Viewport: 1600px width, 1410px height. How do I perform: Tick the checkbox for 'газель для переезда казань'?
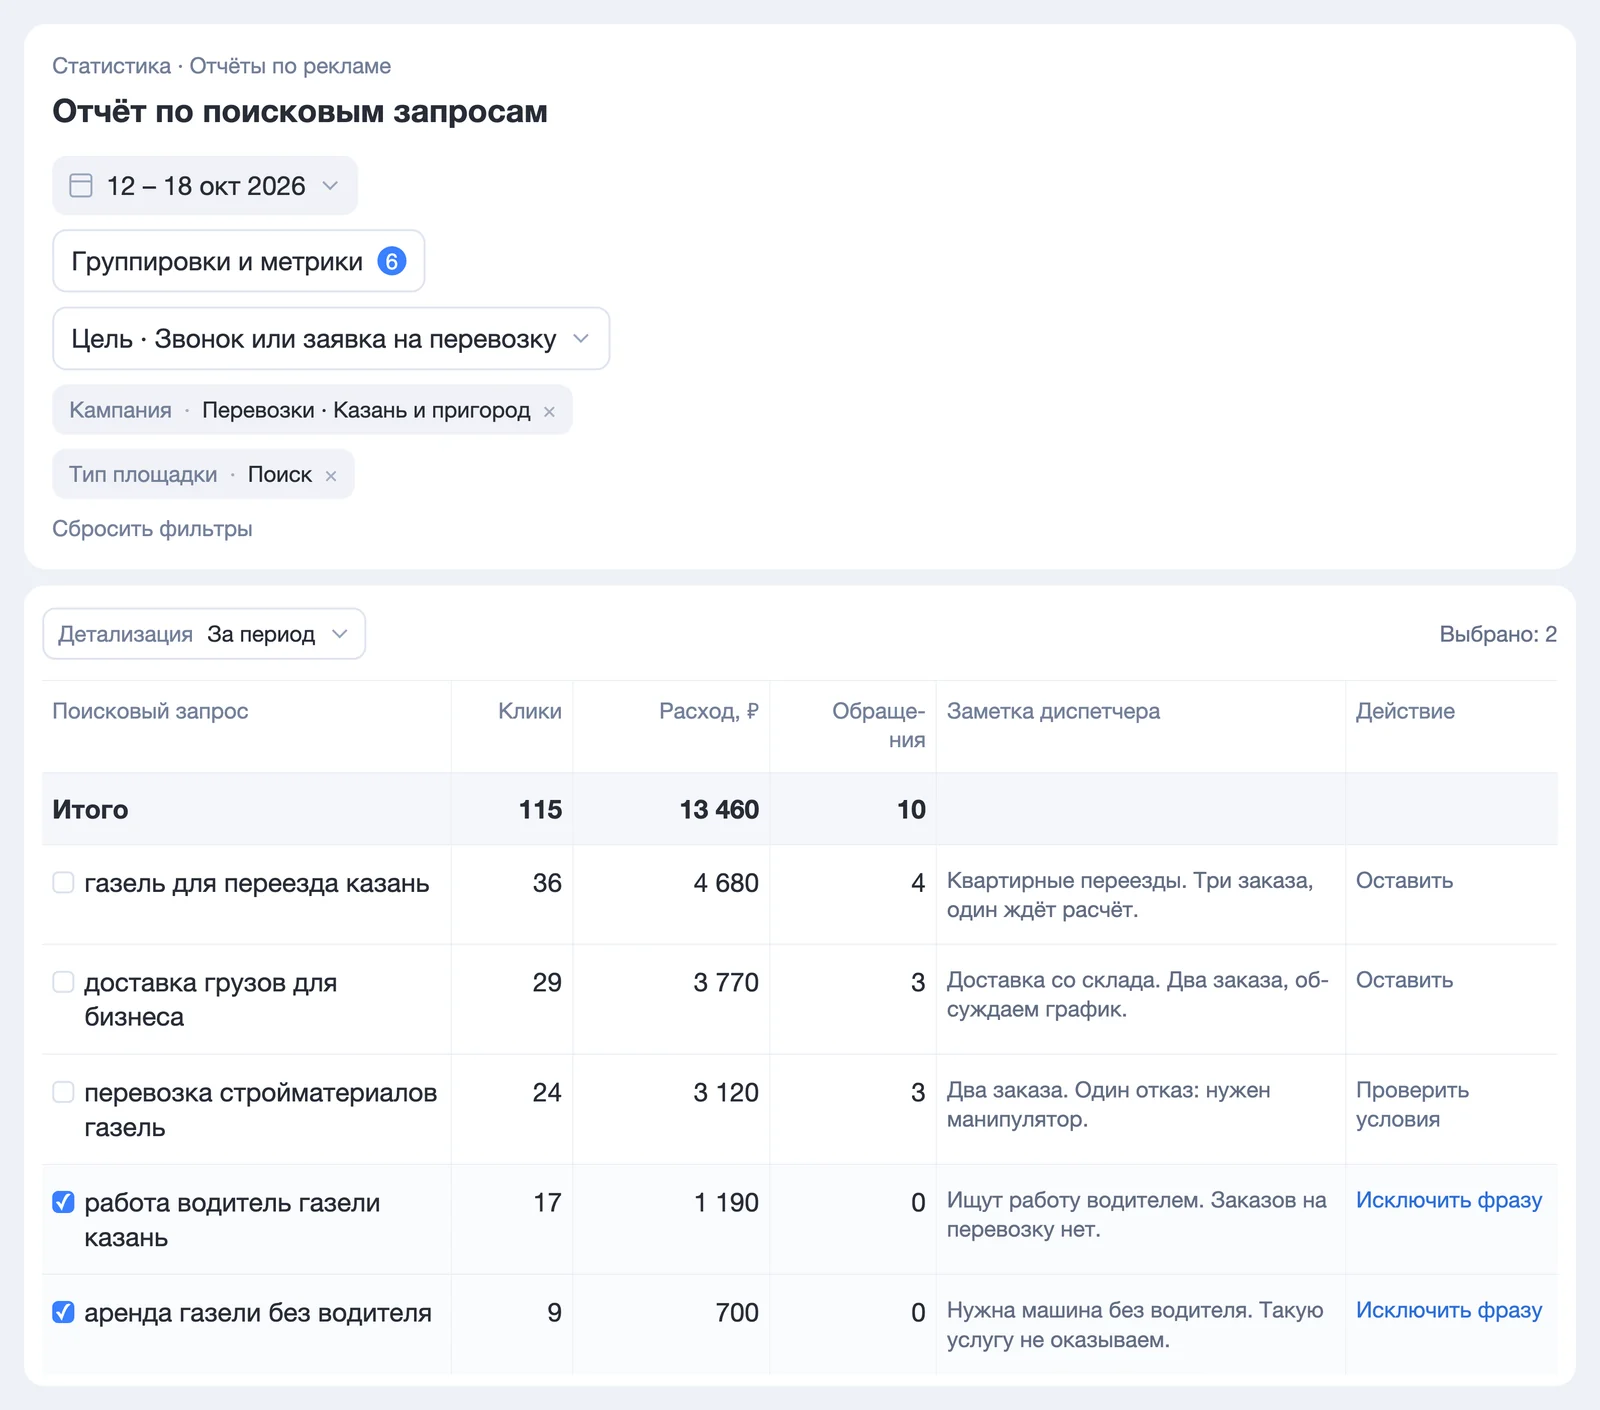pos(63,882)
